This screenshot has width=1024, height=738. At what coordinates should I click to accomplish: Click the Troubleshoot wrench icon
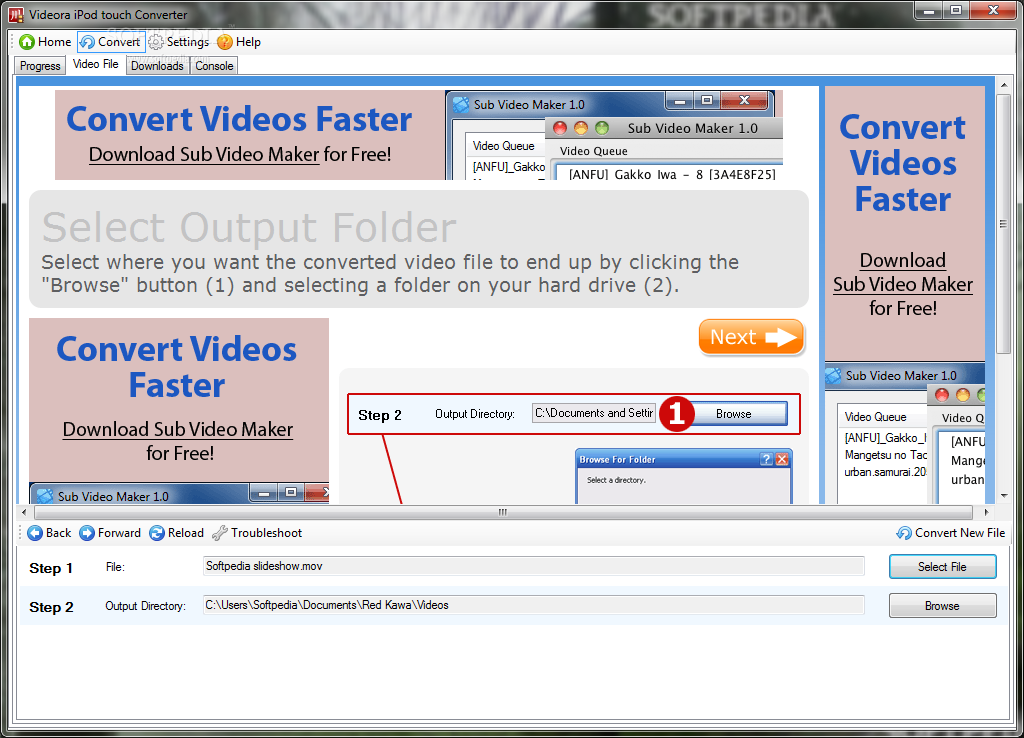[219, 533]
